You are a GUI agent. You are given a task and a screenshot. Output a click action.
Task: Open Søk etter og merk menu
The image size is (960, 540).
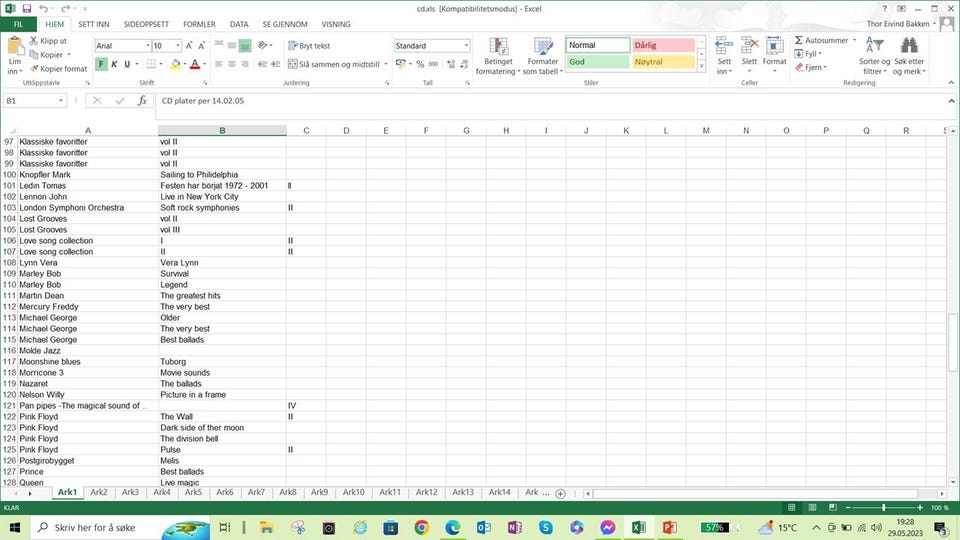(x=909, y=56)
